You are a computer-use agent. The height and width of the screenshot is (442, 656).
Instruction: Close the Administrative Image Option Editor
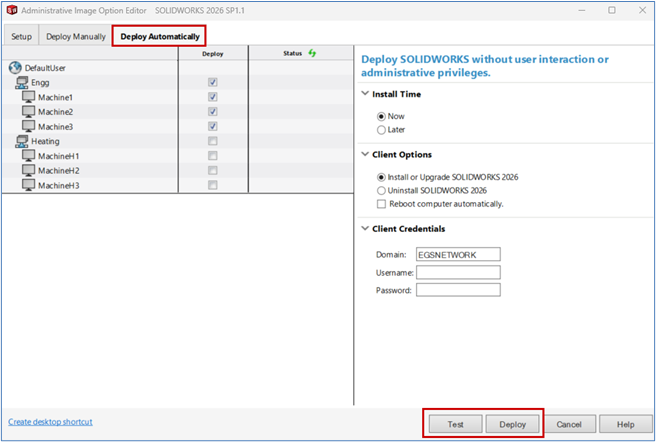click(642, 10)
